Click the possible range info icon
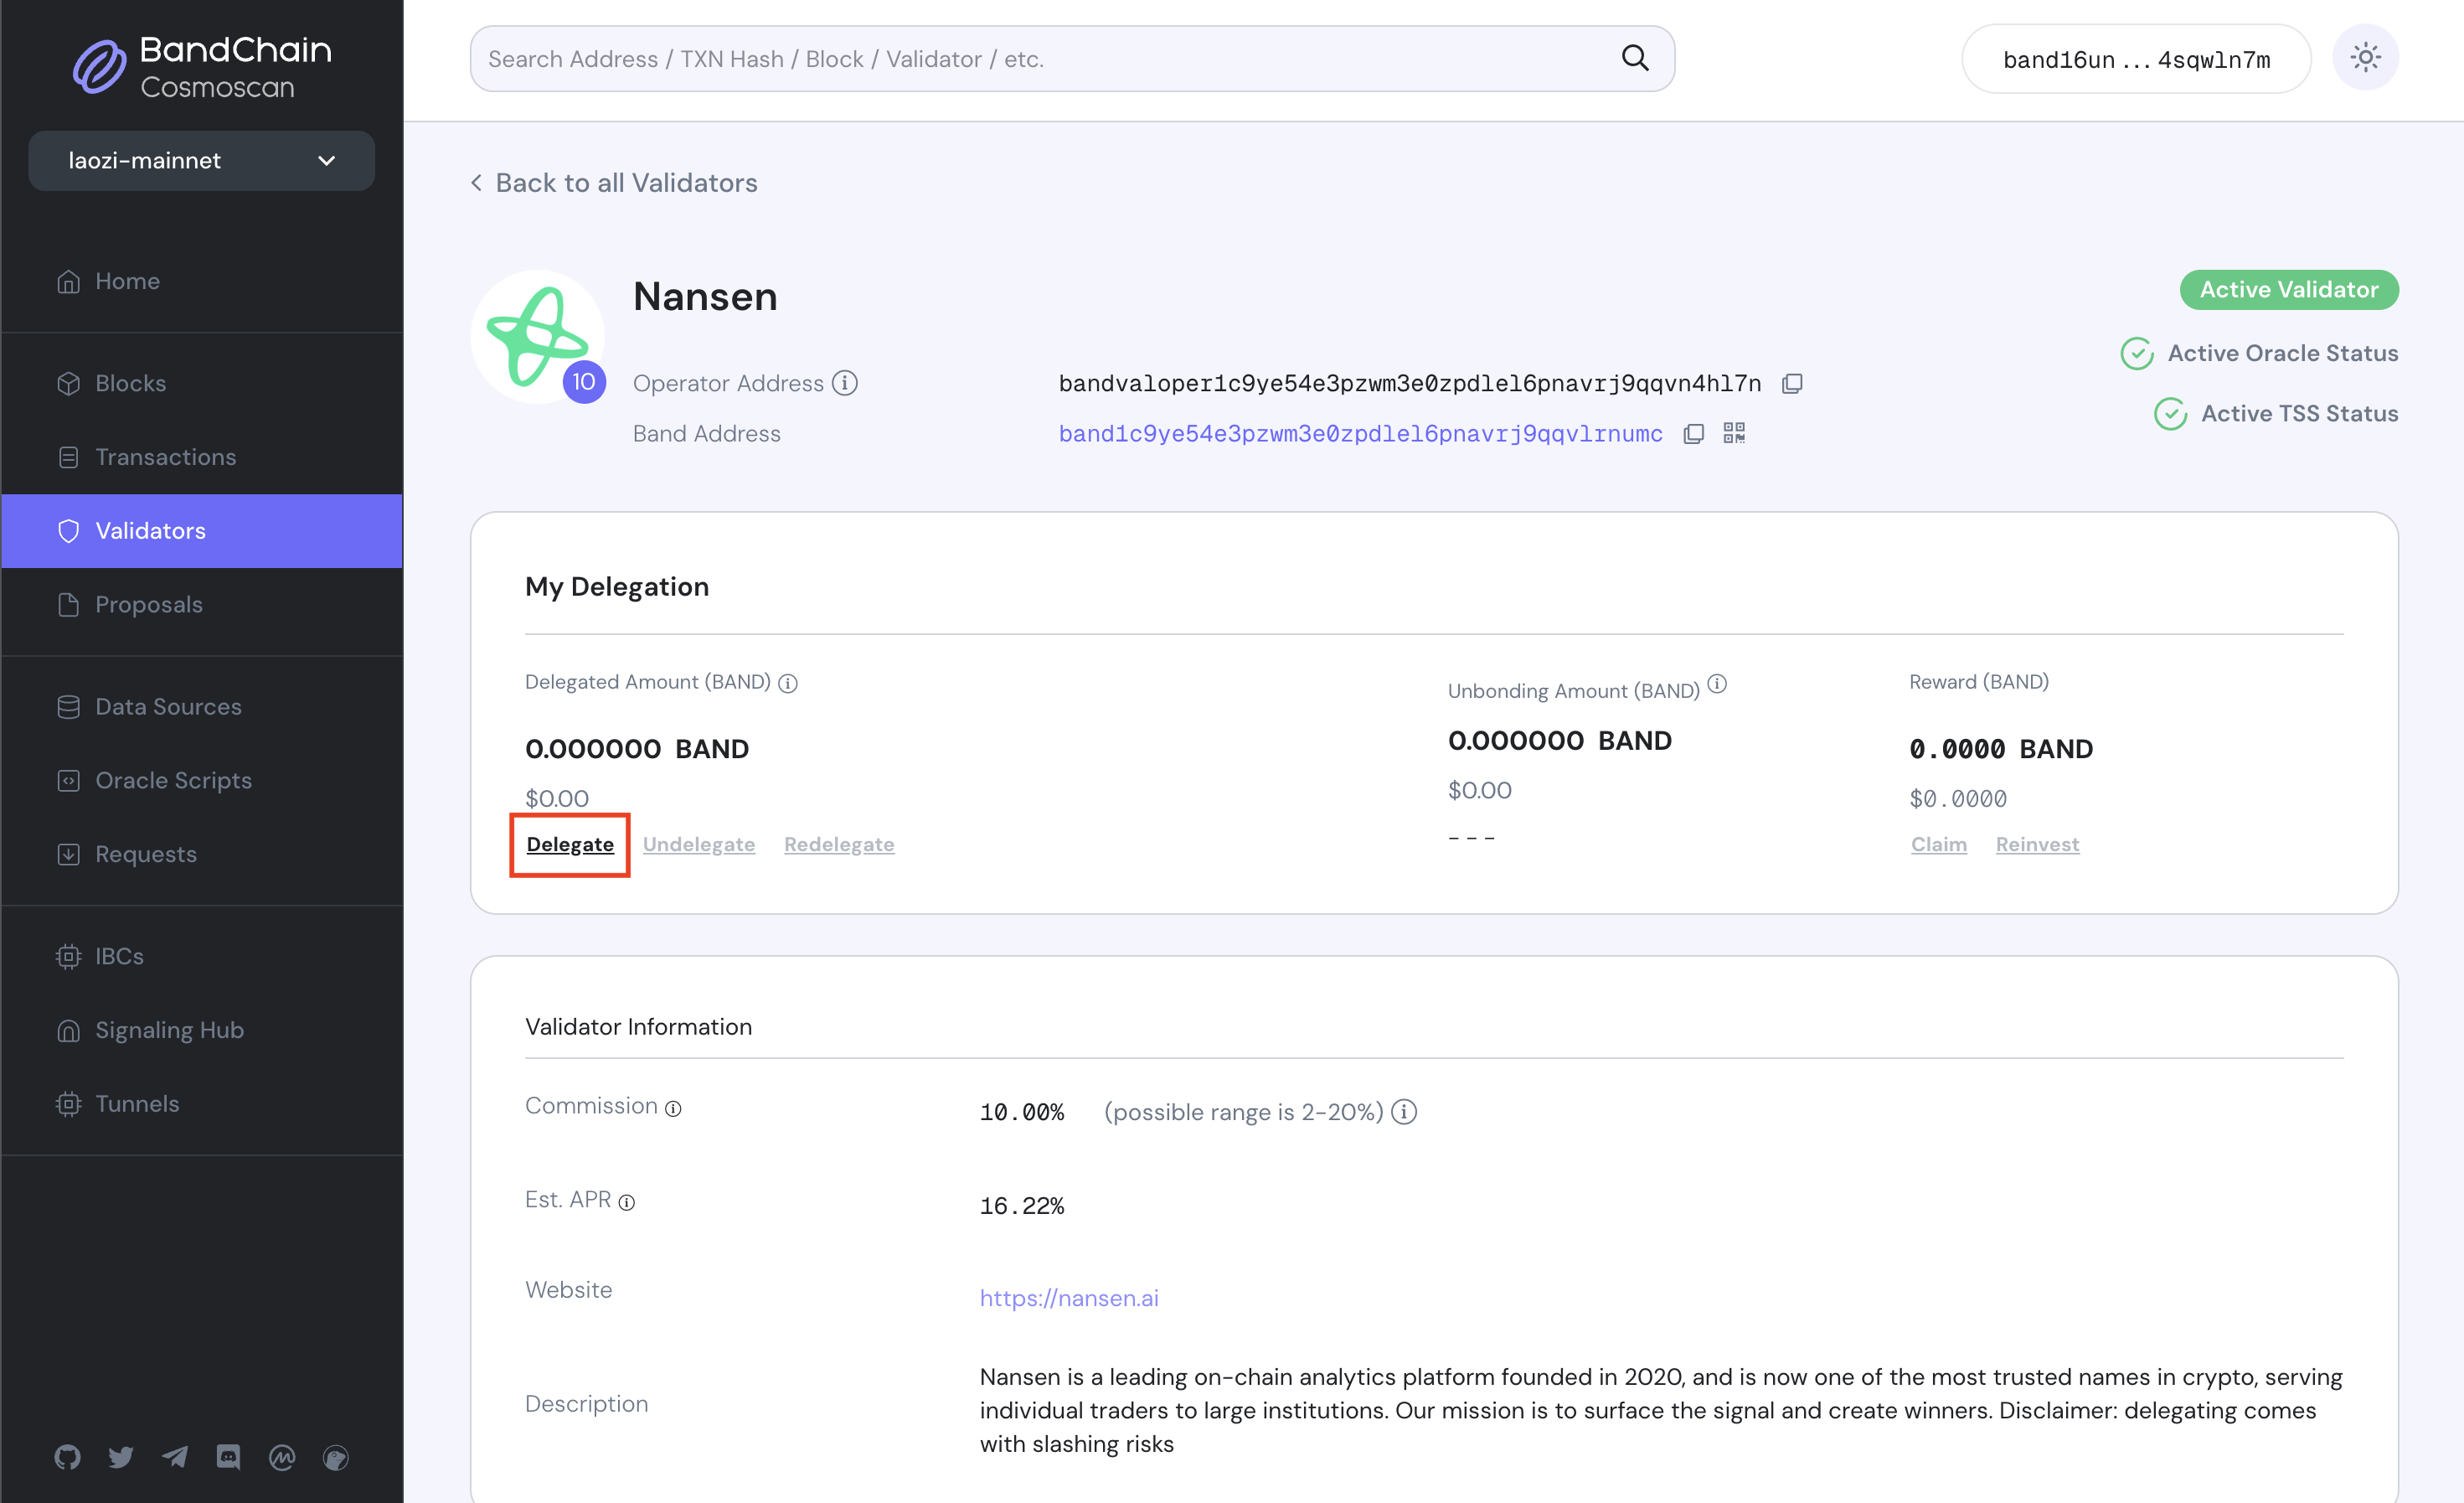Image resolution: width=2464 pixels, height=1503 pixels. 1404,1112
